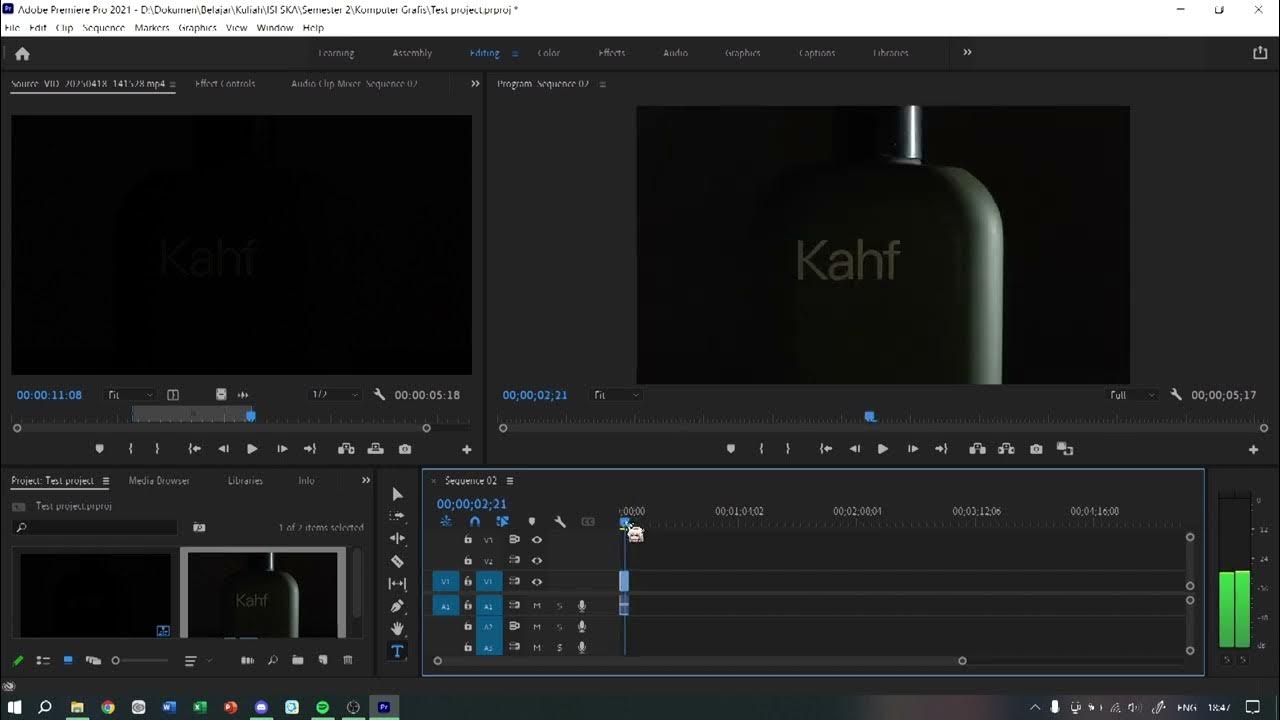The height and width of the screenshot is (720, 1280).
Task: Open Sequence 02 timeline panel menu
Action: click(509, 481)
